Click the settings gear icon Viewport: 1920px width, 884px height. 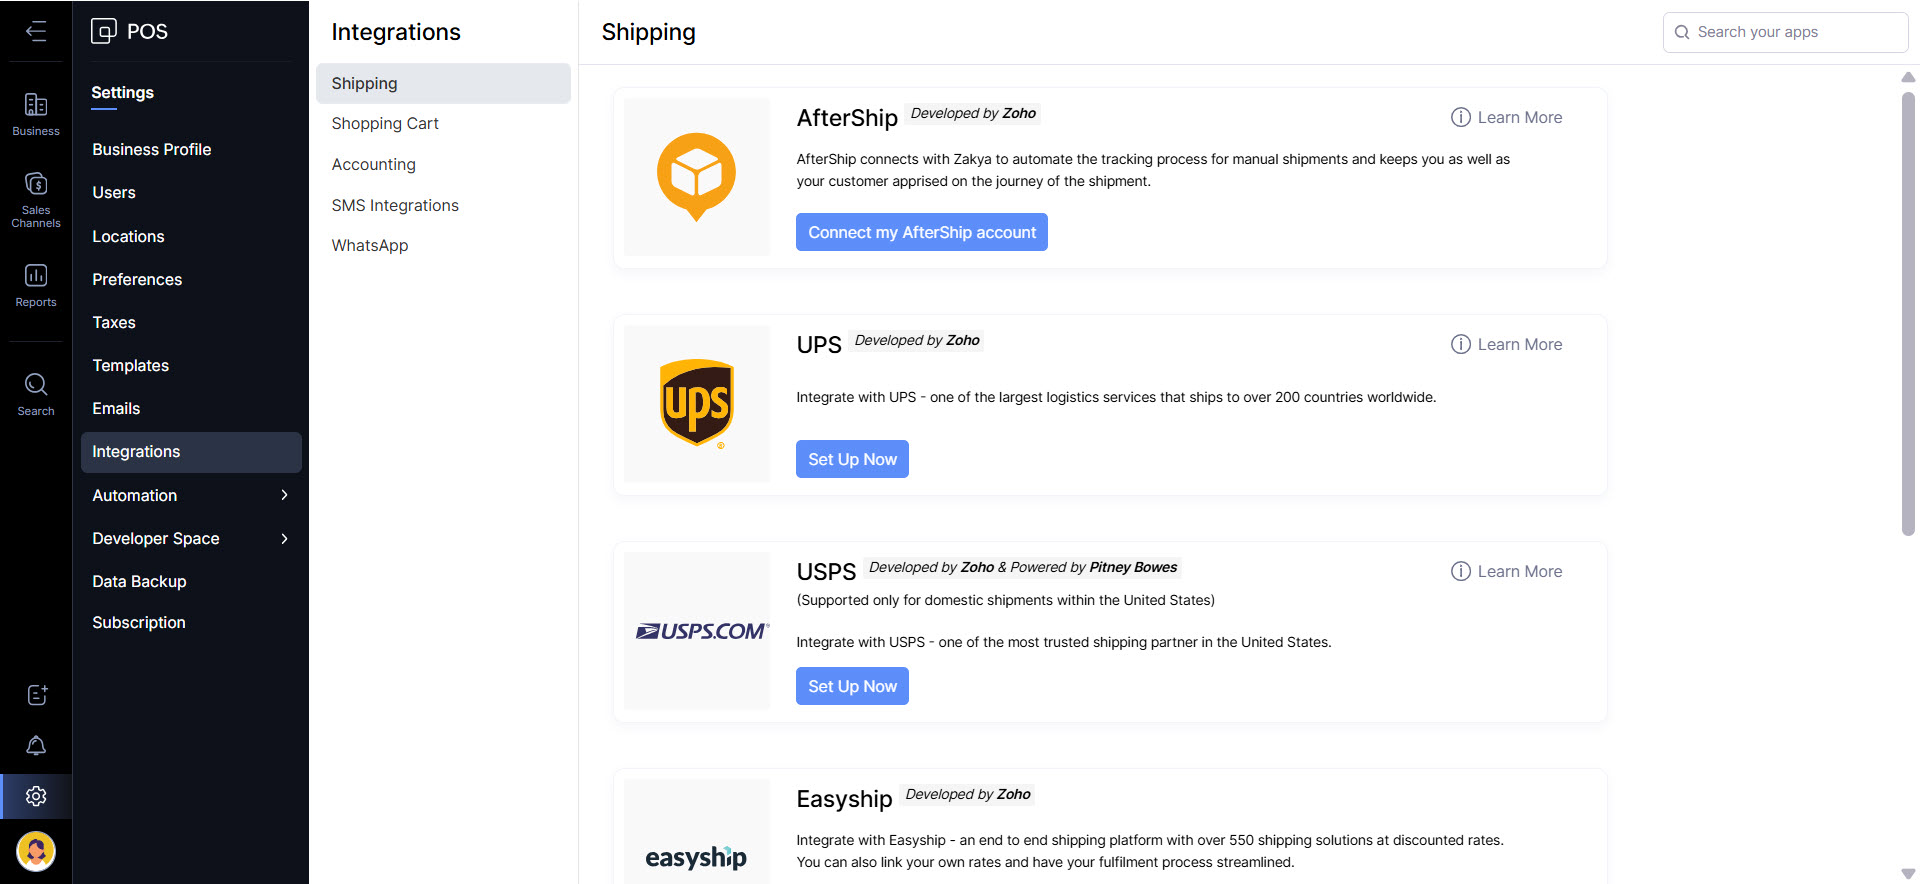pyautogui.click(x=36, y=797)
